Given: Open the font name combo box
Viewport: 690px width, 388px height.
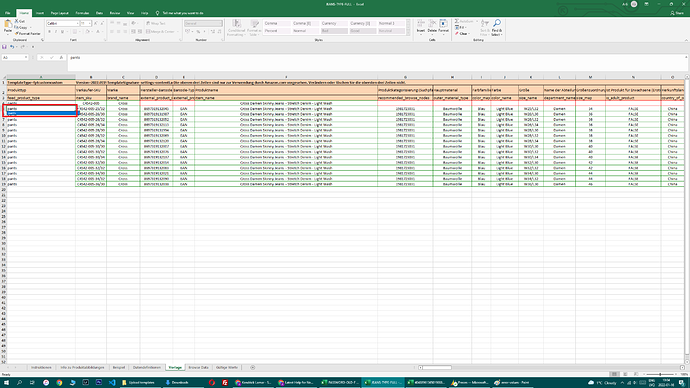Looking at the screenshot, I should 63,23.
